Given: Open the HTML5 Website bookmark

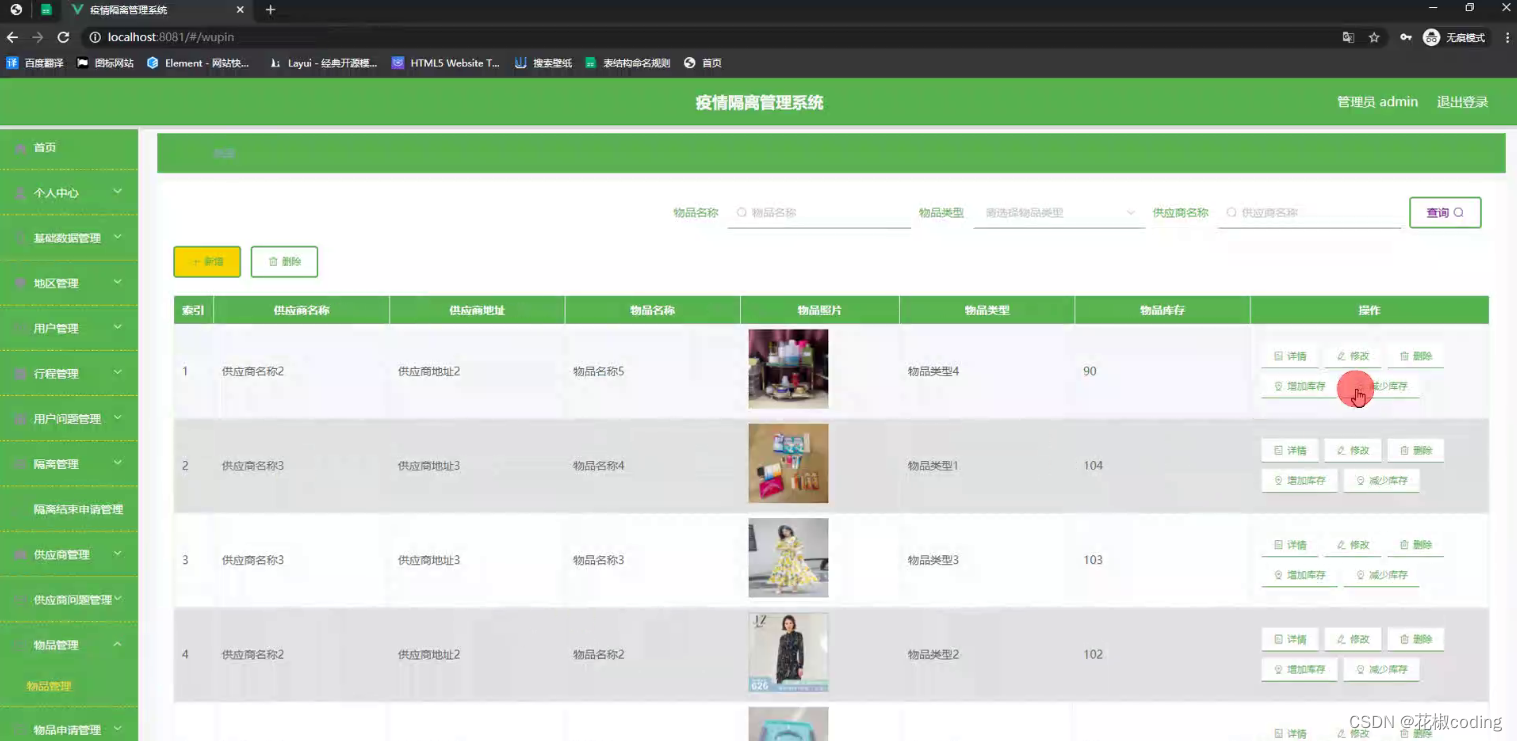Looking at the screenshot, I should pyautogui.click(x=446, y=62).
